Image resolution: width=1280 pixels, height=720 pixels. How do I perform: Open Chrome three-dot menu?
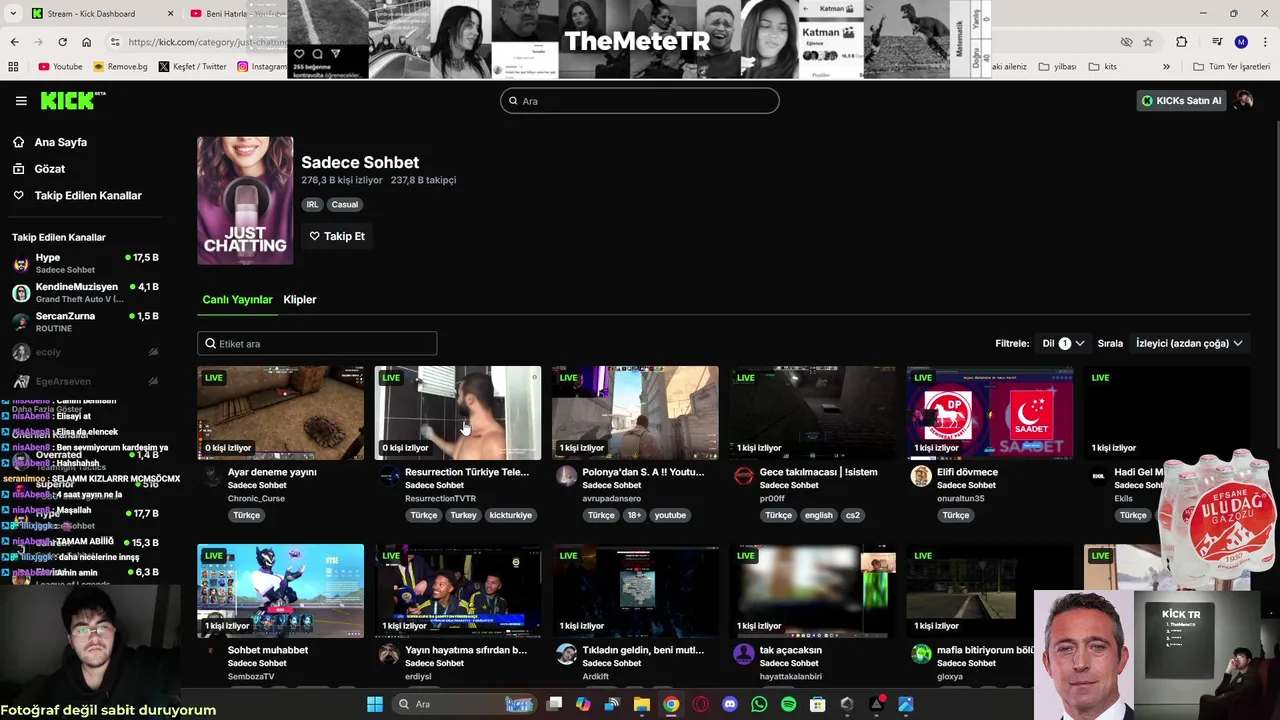click(x=1265, y=42)
